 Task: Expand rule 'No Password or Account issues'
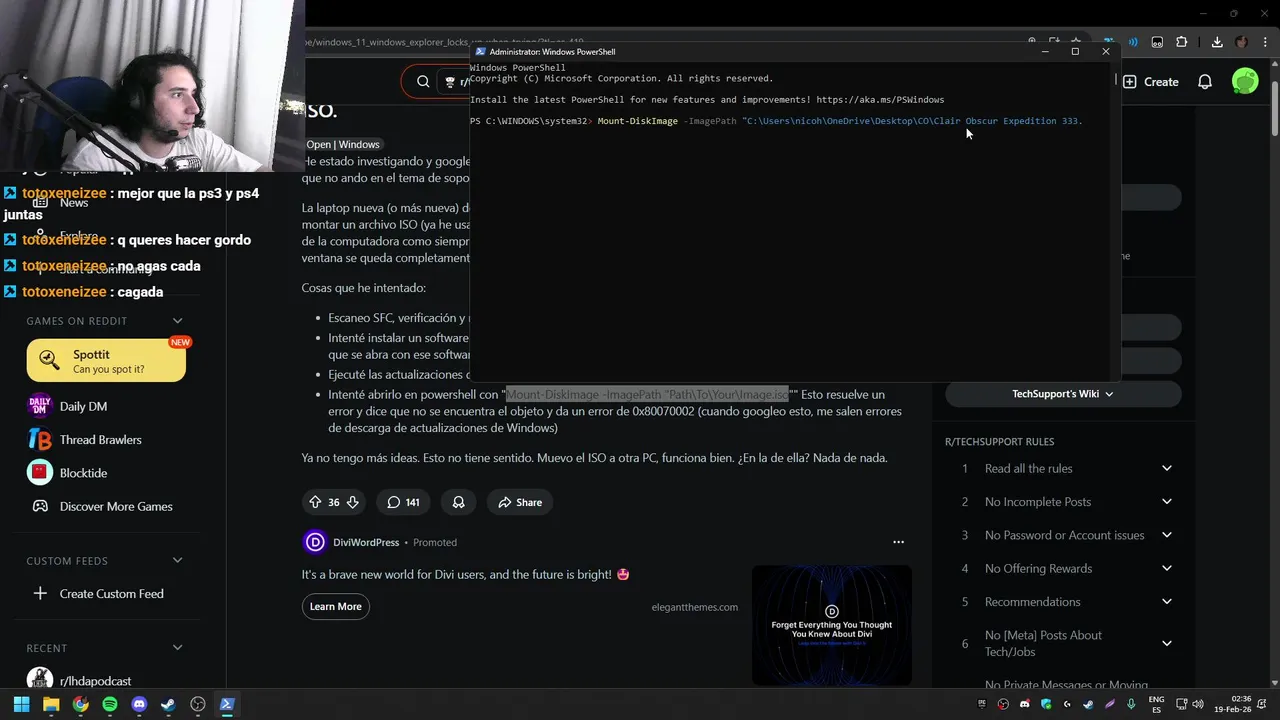pos(1166,535)
